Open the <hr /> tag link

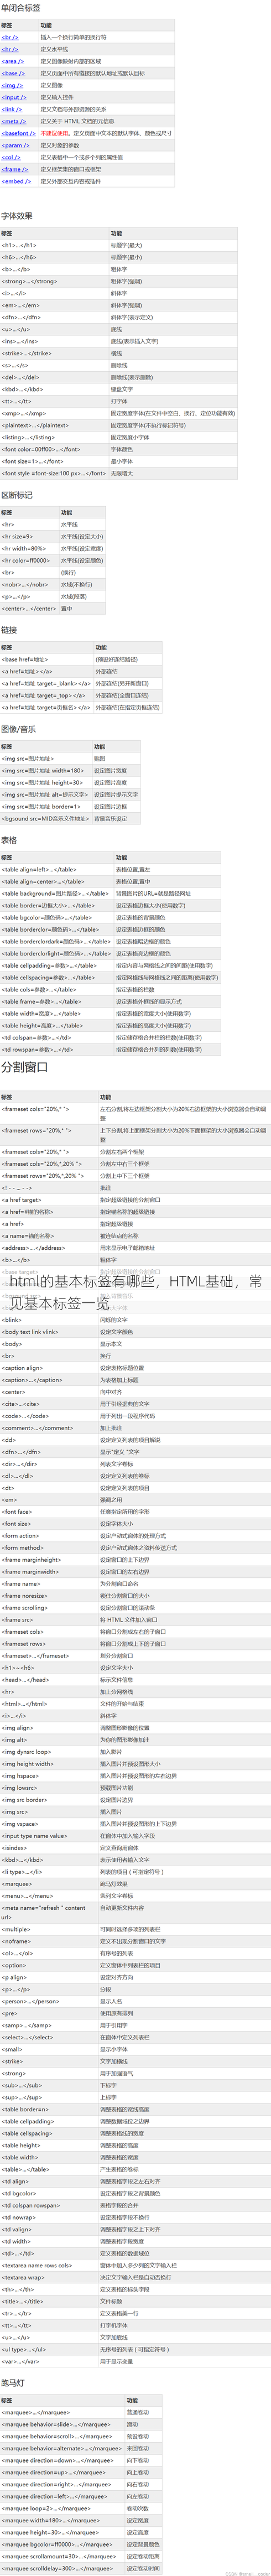tap(10, 49)
